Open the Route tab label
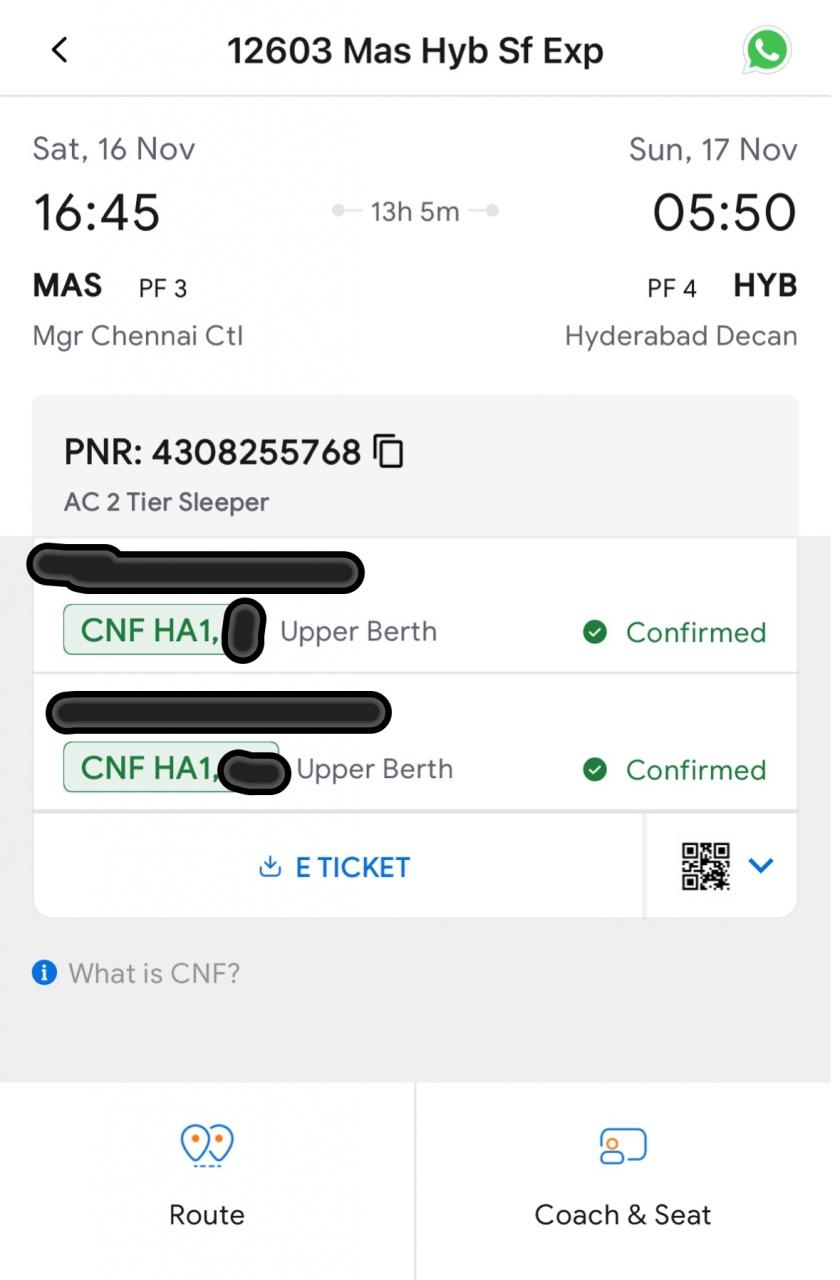 206,1215
